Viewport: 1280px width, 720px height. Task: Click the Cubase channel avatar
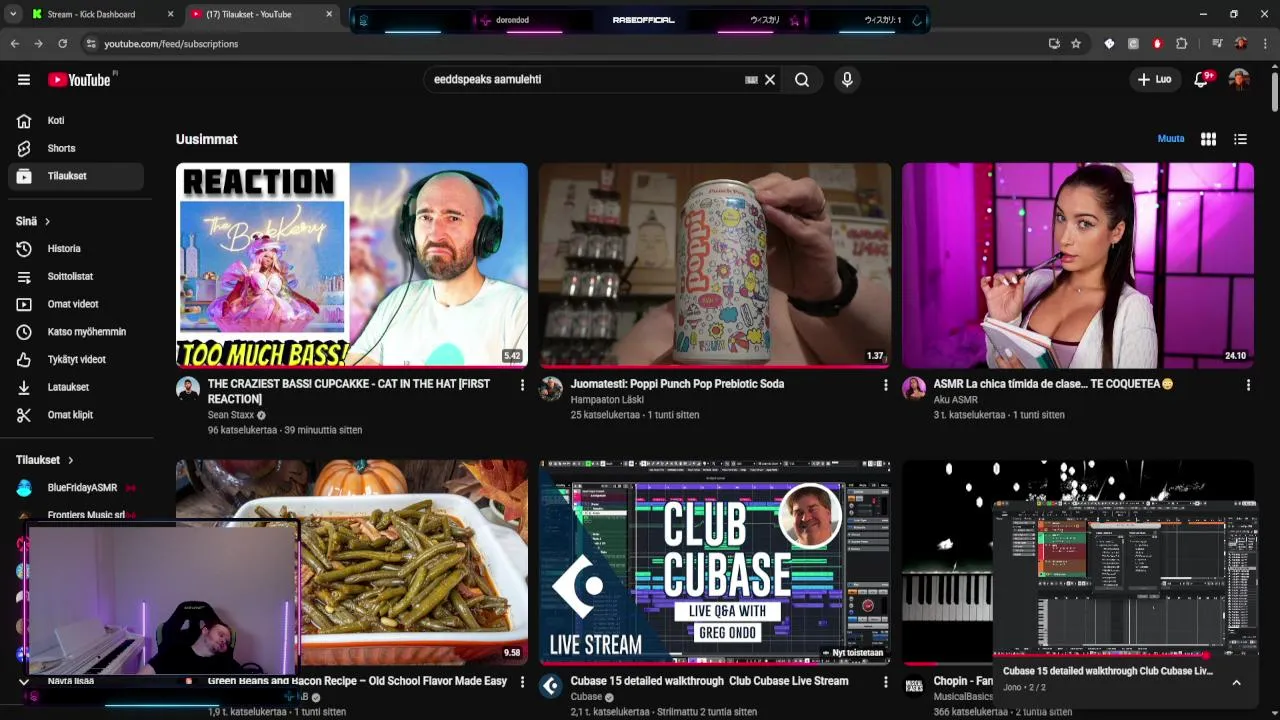[x=551, y=686]
